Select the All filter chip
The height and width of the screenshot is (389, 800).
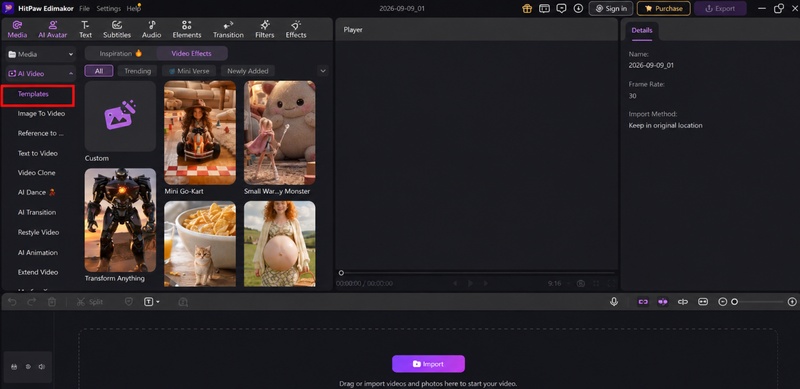[x=98, y=71]
